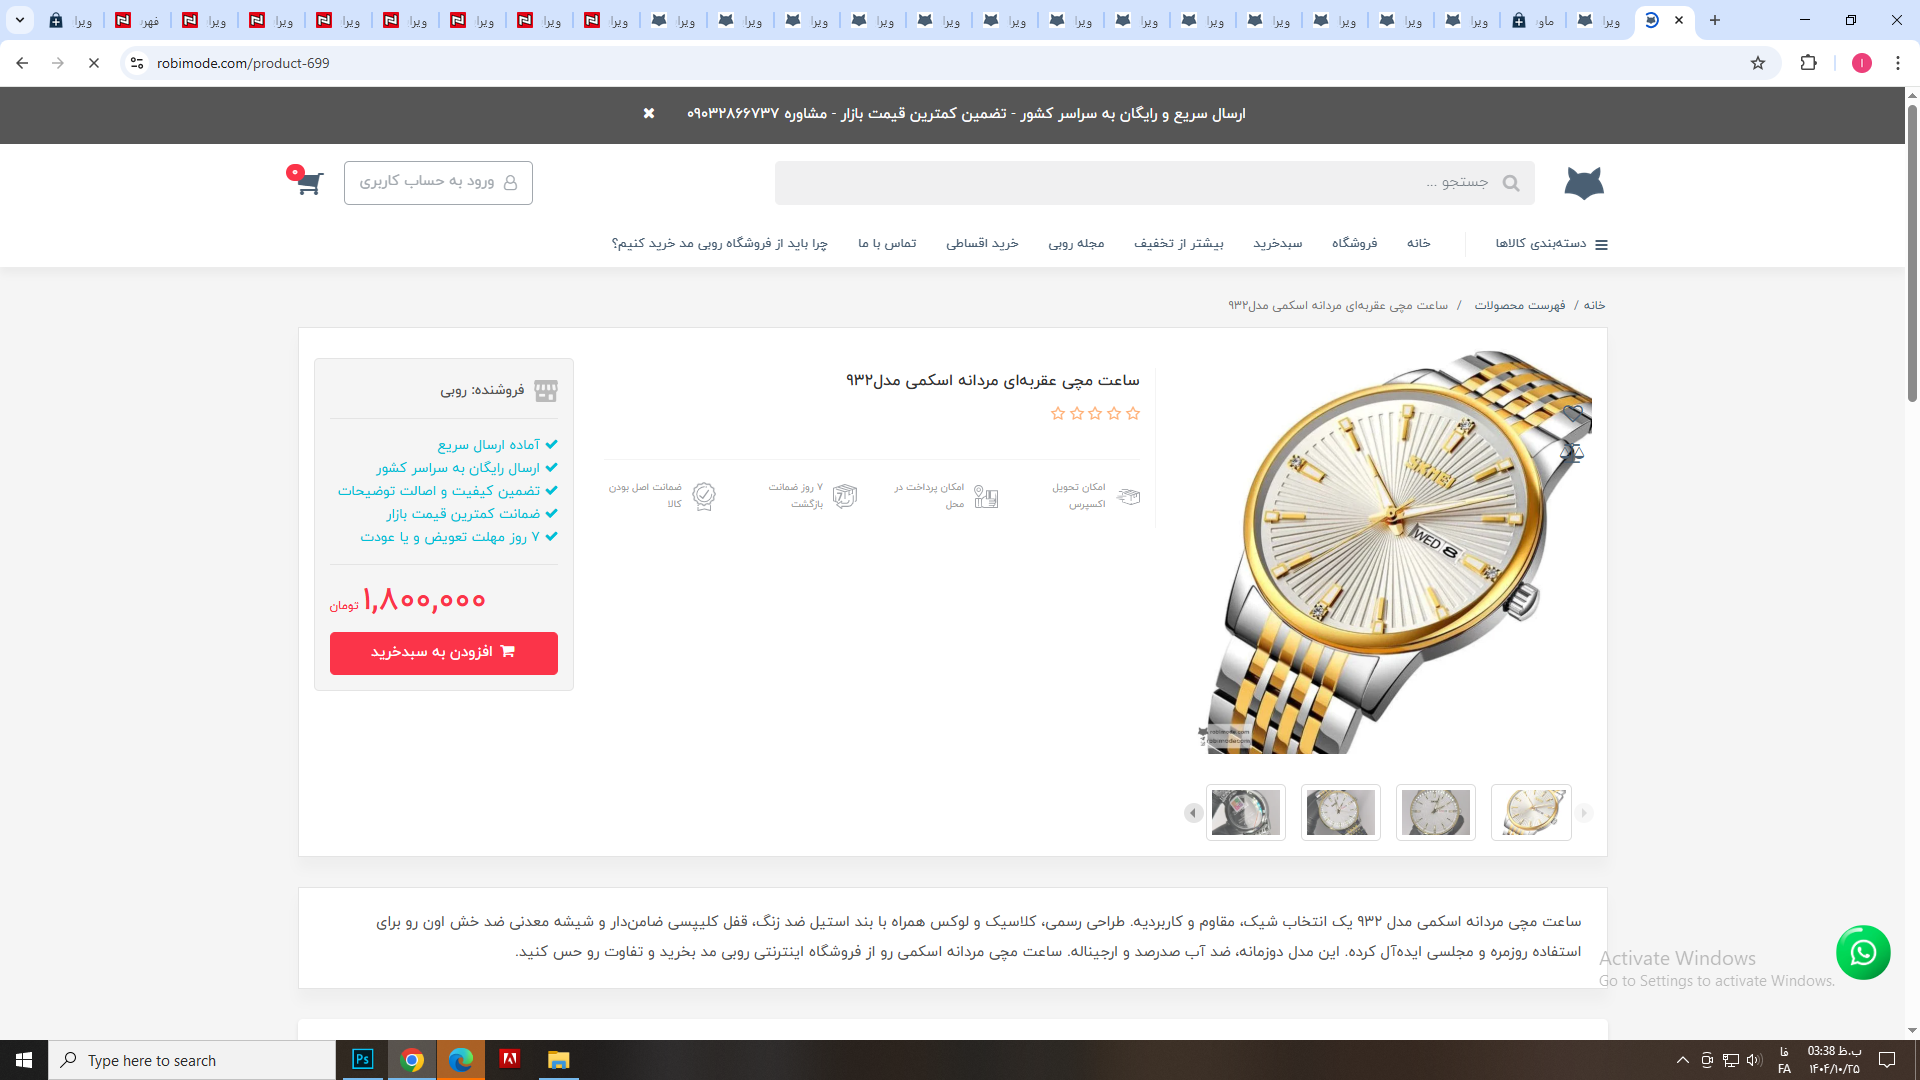Click the Robimode fox logo

coord(1583,183)
